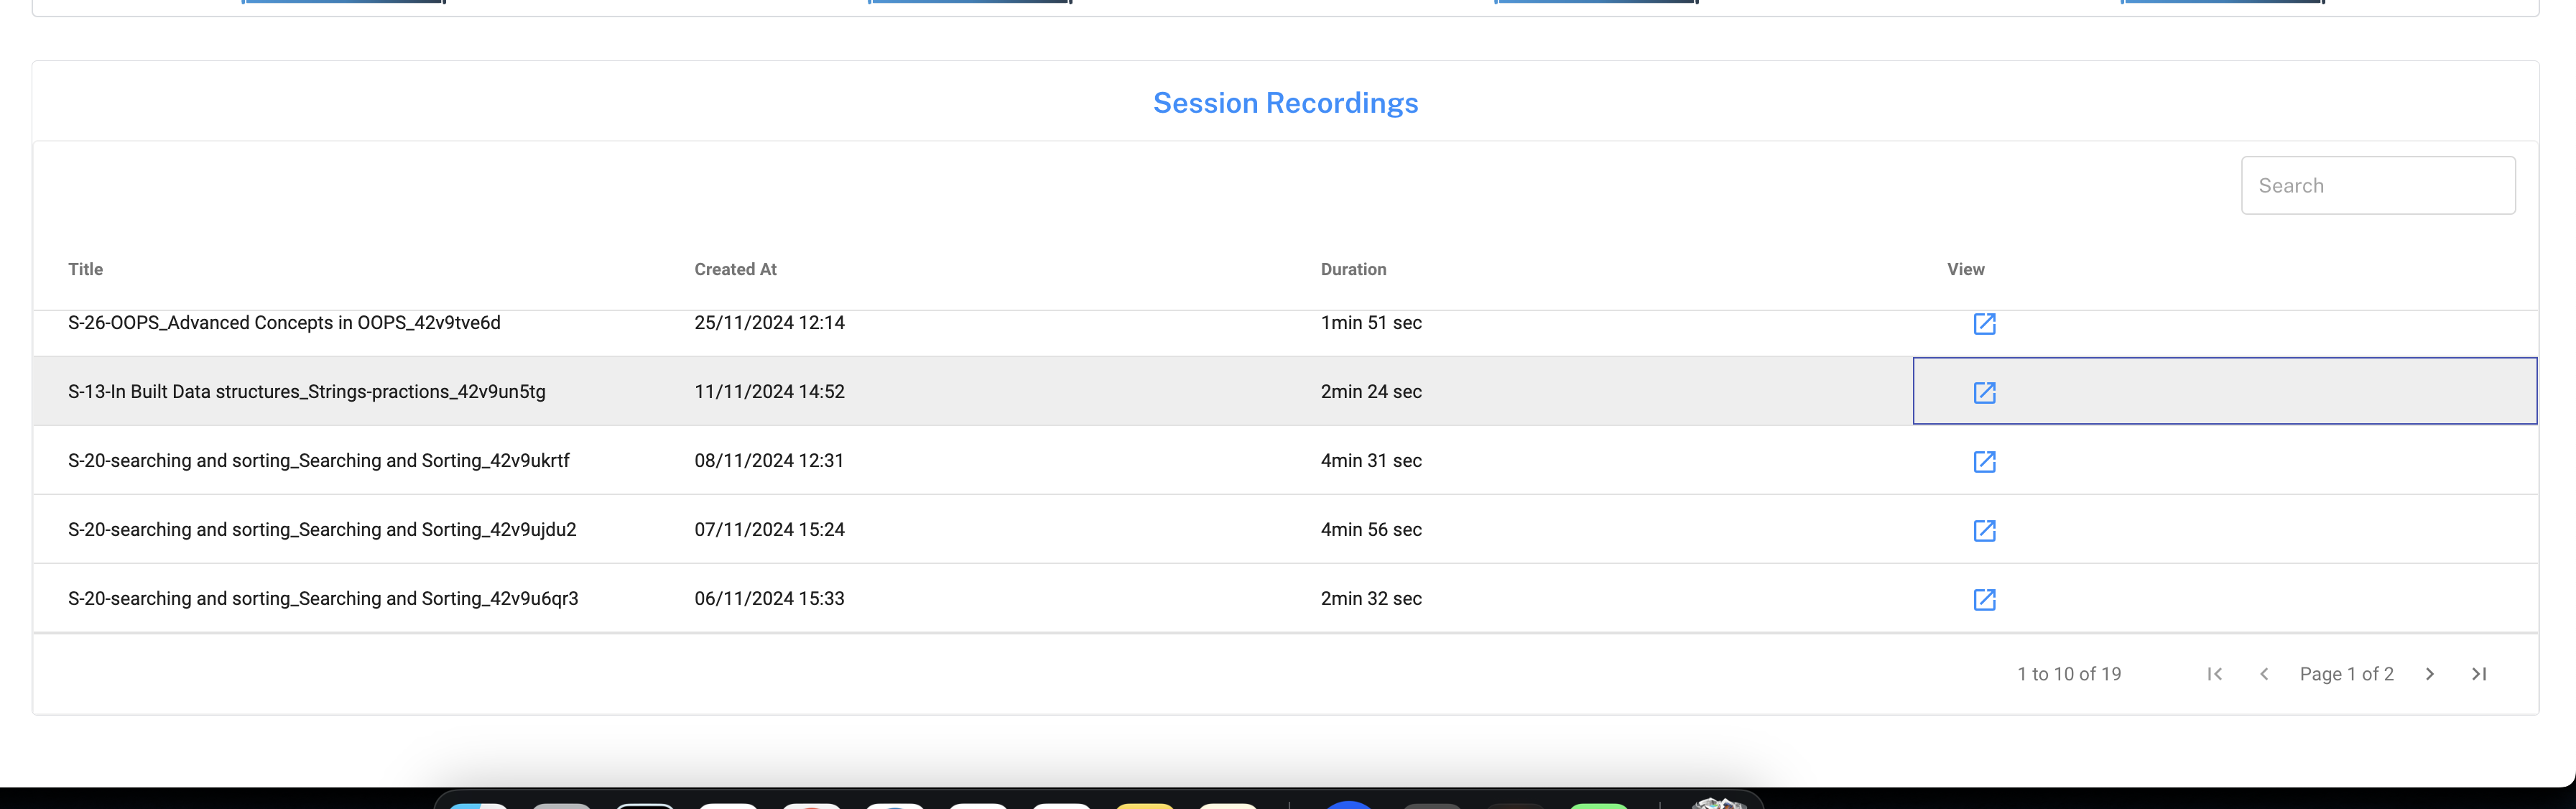Click the Session Recordings heading
The height and width of the screenshot is (809, 2576).
[1285, 103]
